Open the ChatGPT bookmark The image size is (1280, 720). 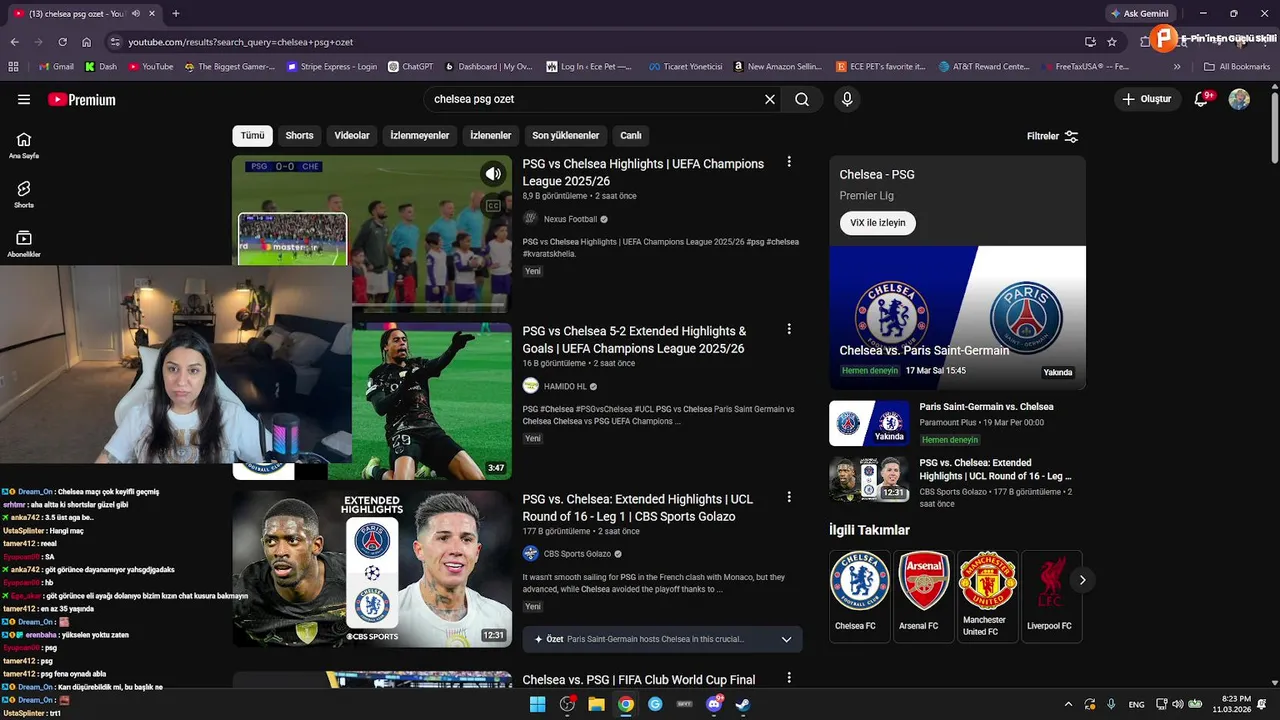pyautogui.click(x=410, y=67)
